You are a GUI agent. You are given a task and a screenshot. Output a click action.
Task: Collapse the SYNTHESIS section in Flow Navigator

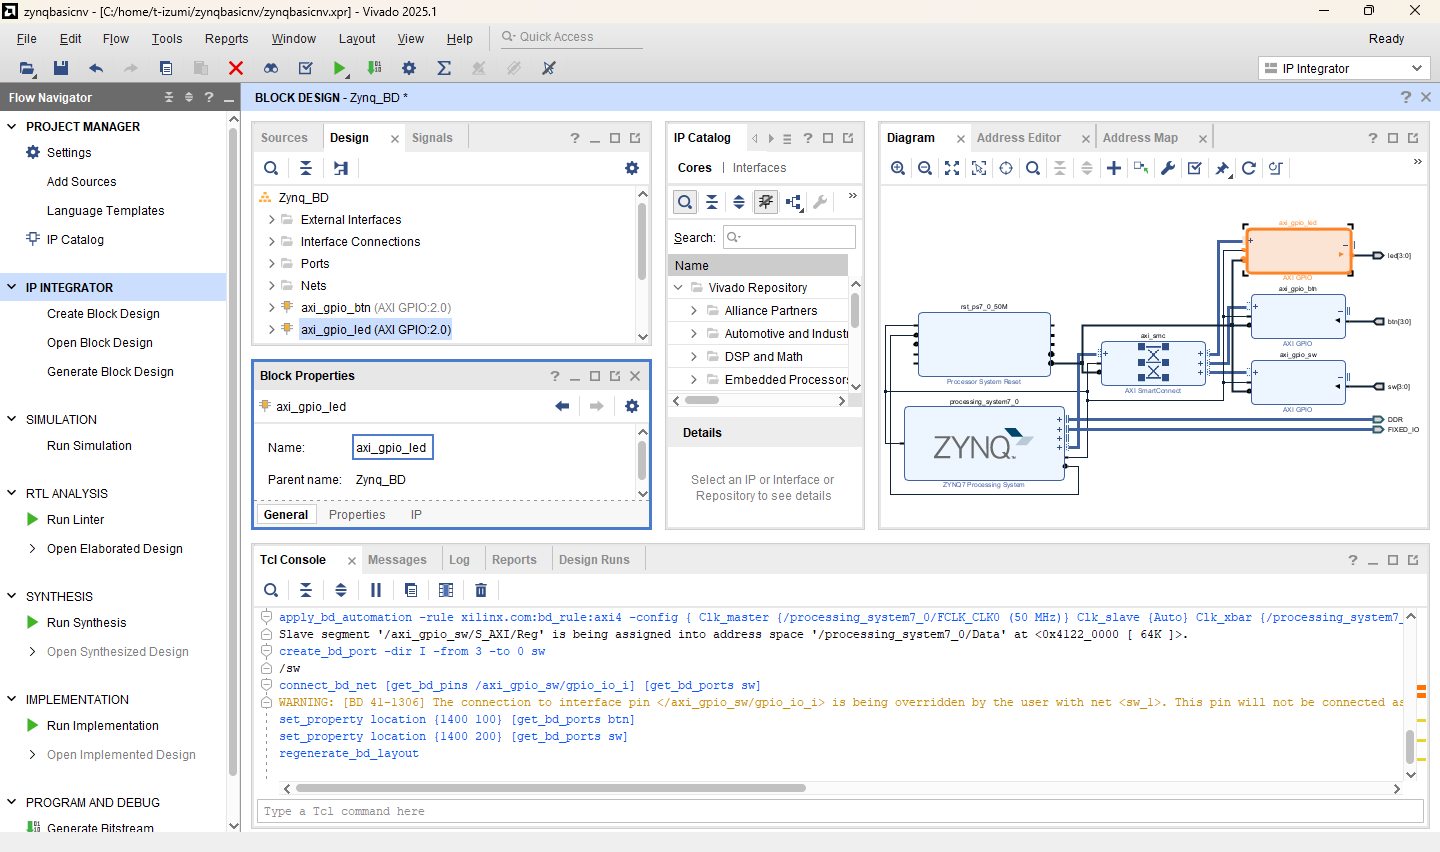12,596
